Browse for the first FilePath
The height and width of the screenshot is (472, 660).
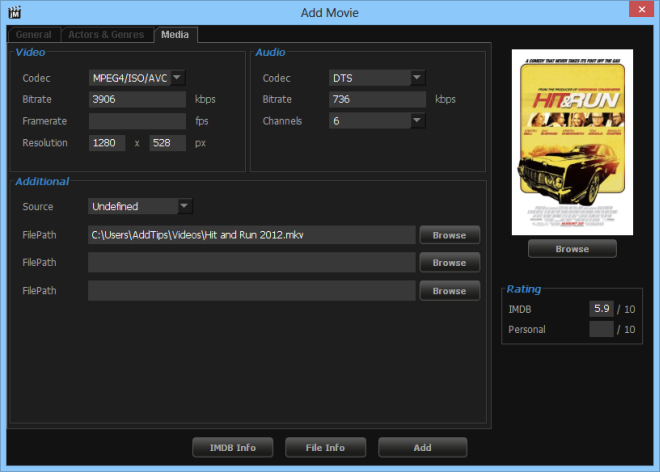point(450,235)
